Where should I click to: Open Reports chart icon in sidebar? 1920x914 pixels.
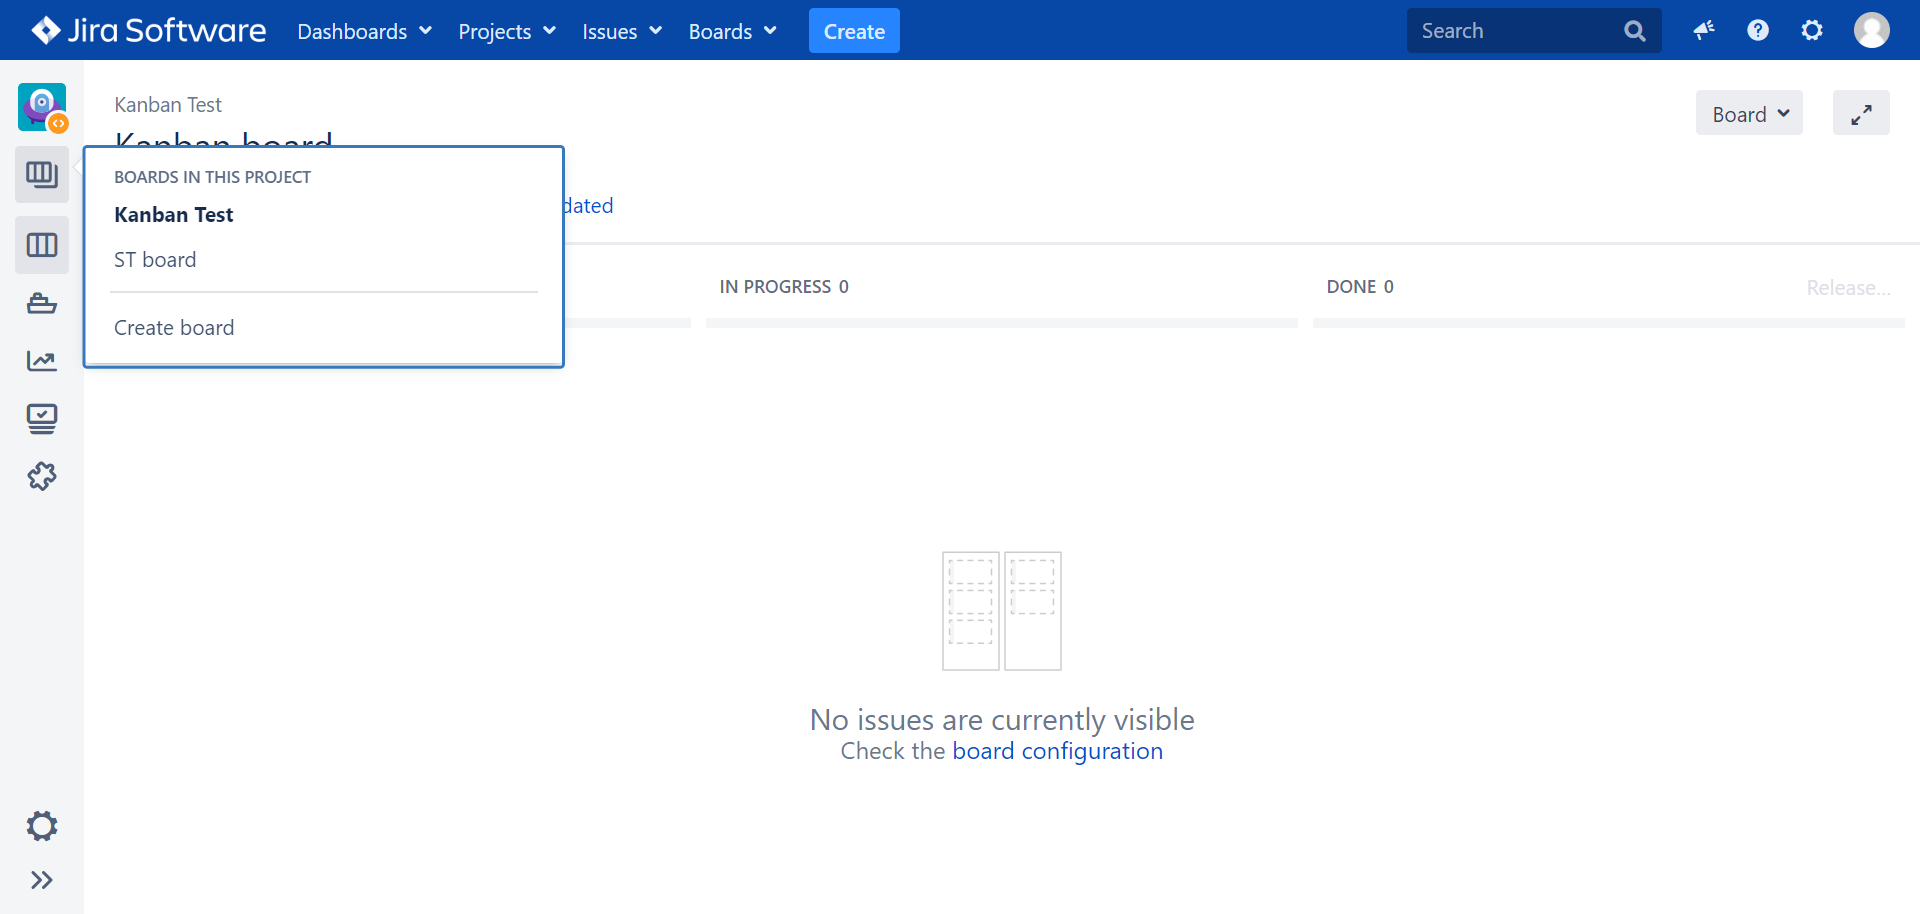tap(42, 361)
